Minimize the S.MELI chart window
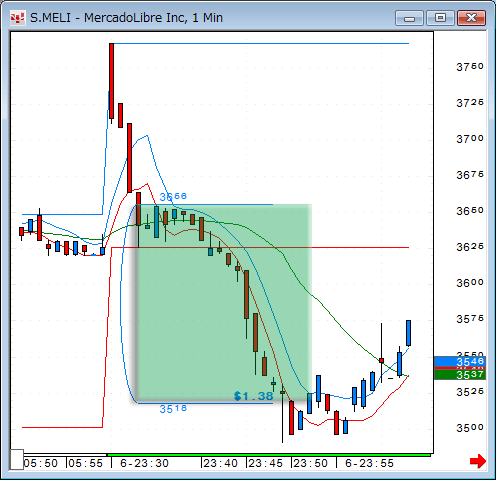Viewport: 496px width, 480px height. click(x=409, y=18)
